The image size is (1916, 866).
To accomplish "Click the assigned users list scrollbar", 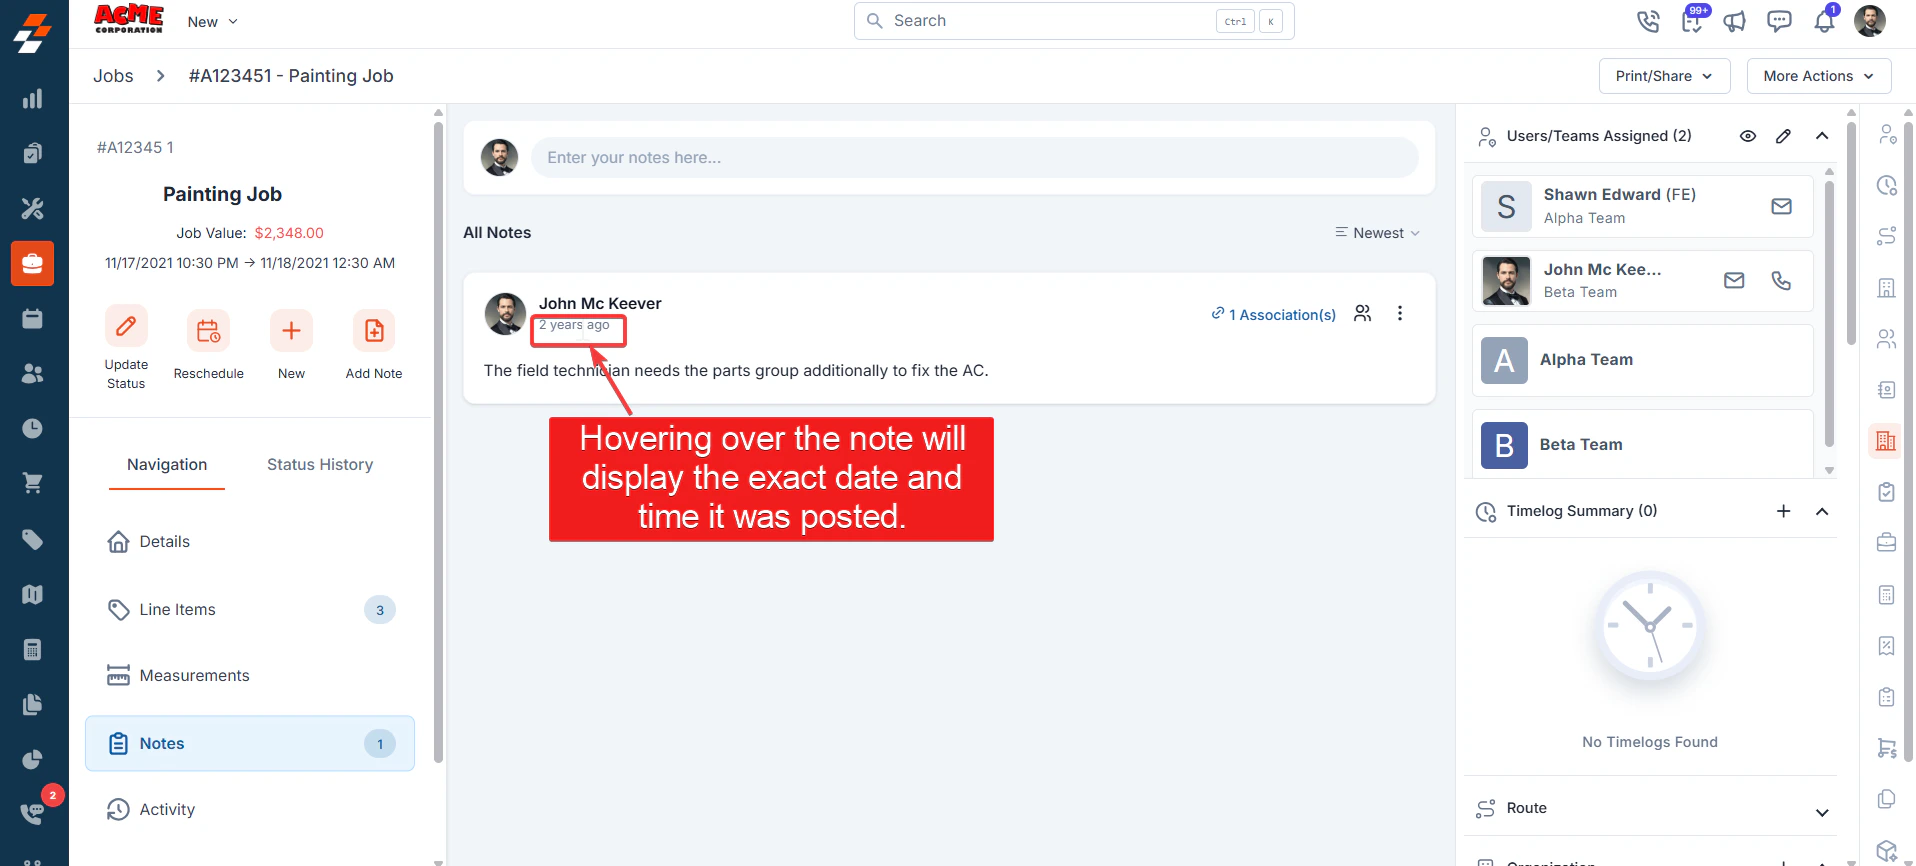I will (x=1829, y=312).
